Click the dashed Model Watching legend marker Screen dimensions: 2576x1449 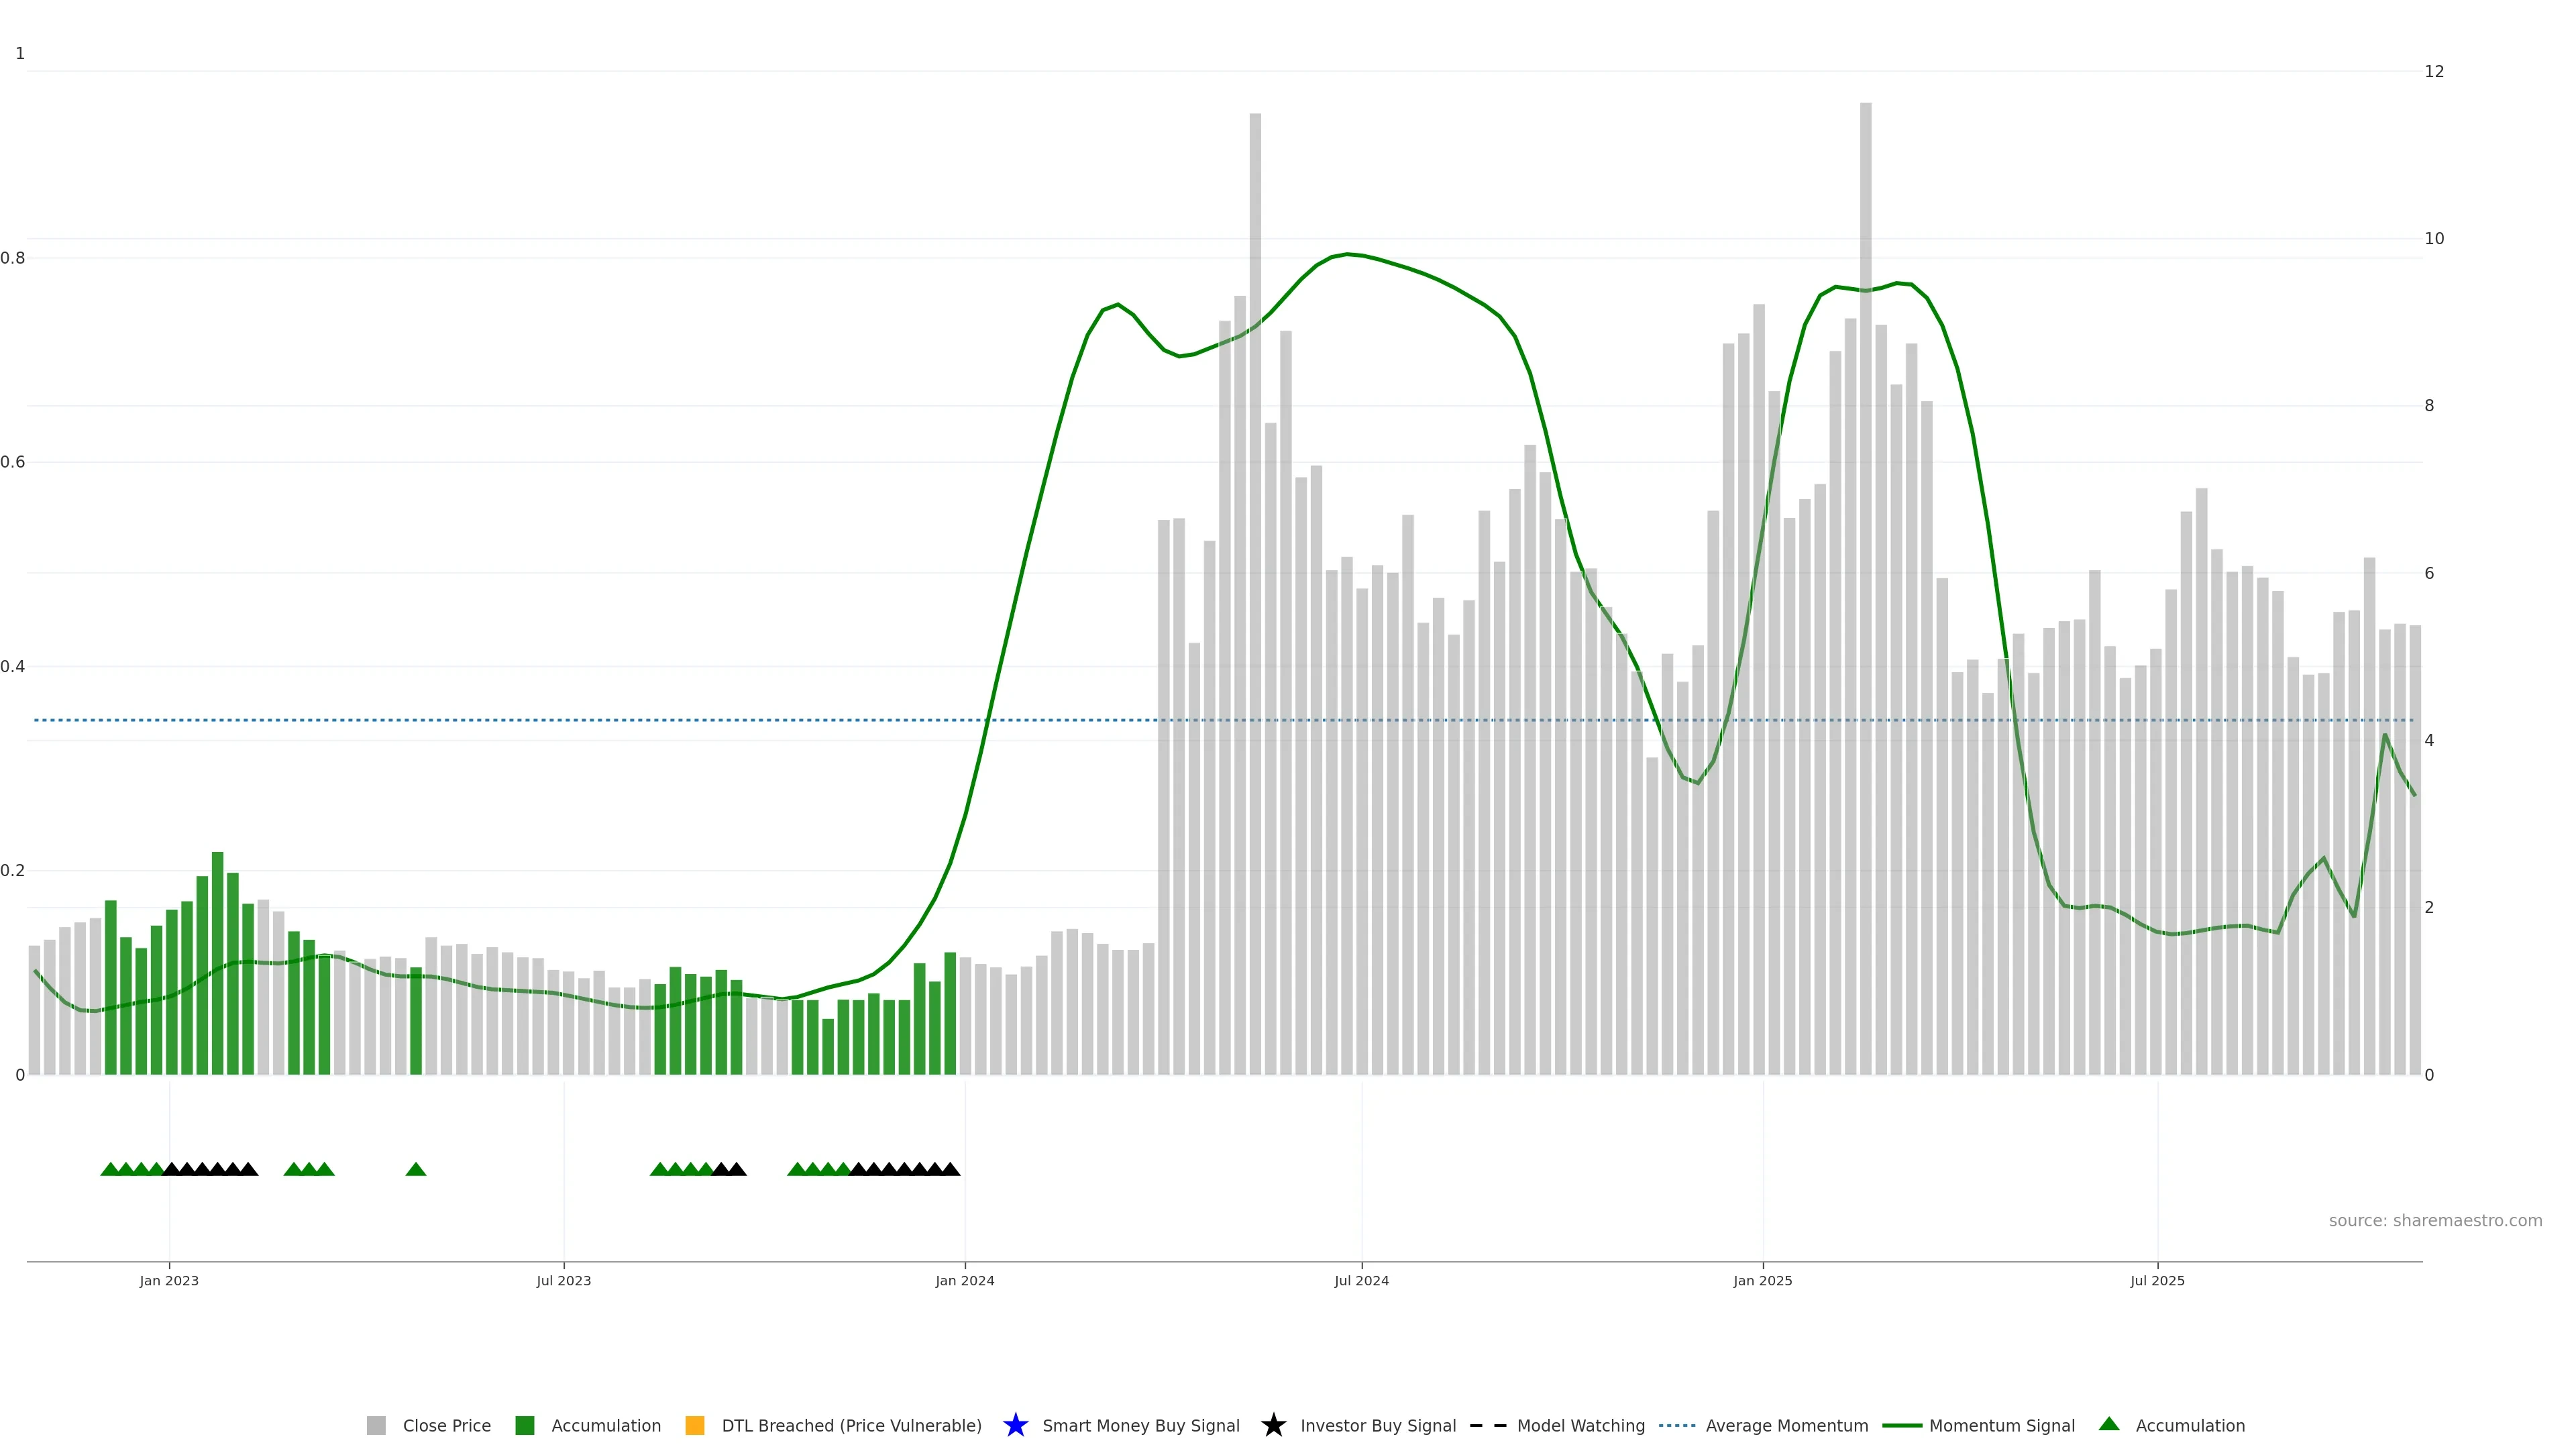click(1487, 1425)
